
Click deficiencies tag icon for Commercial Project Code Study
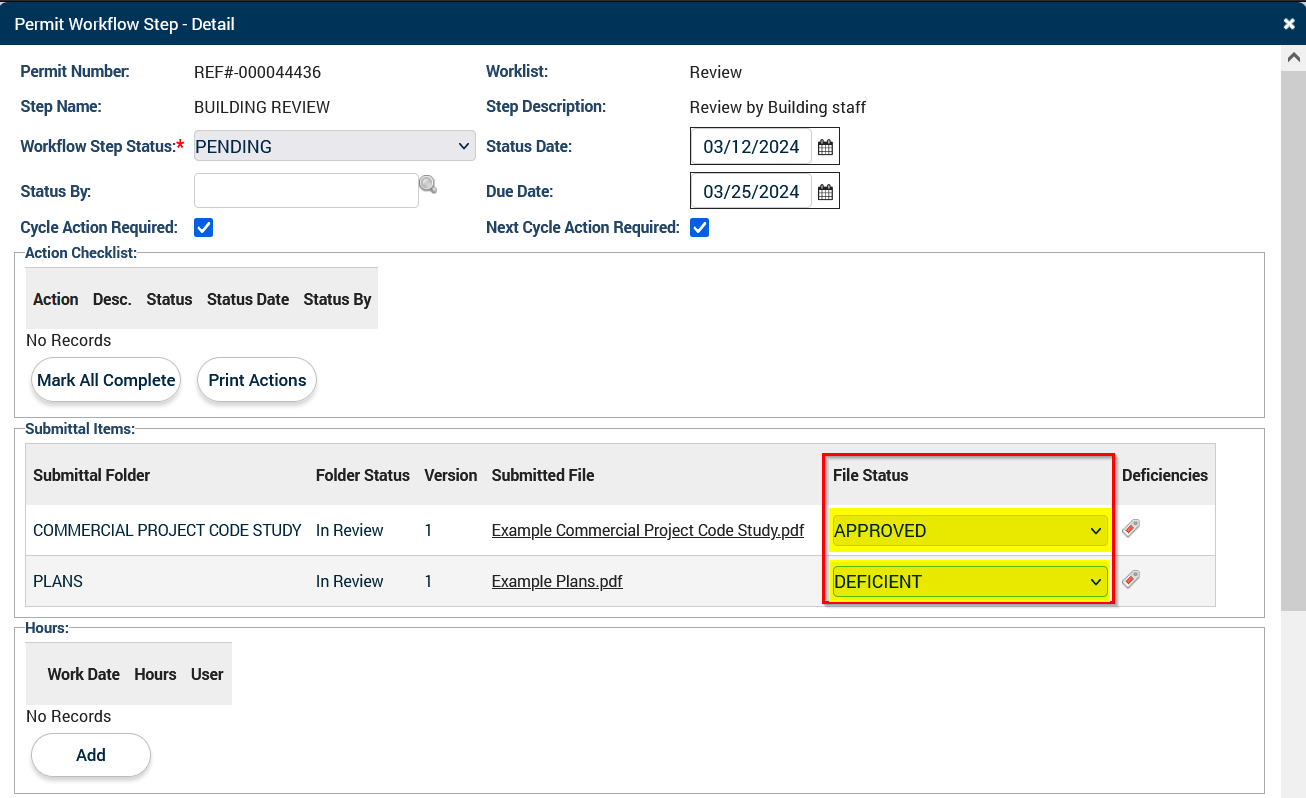1131,528
